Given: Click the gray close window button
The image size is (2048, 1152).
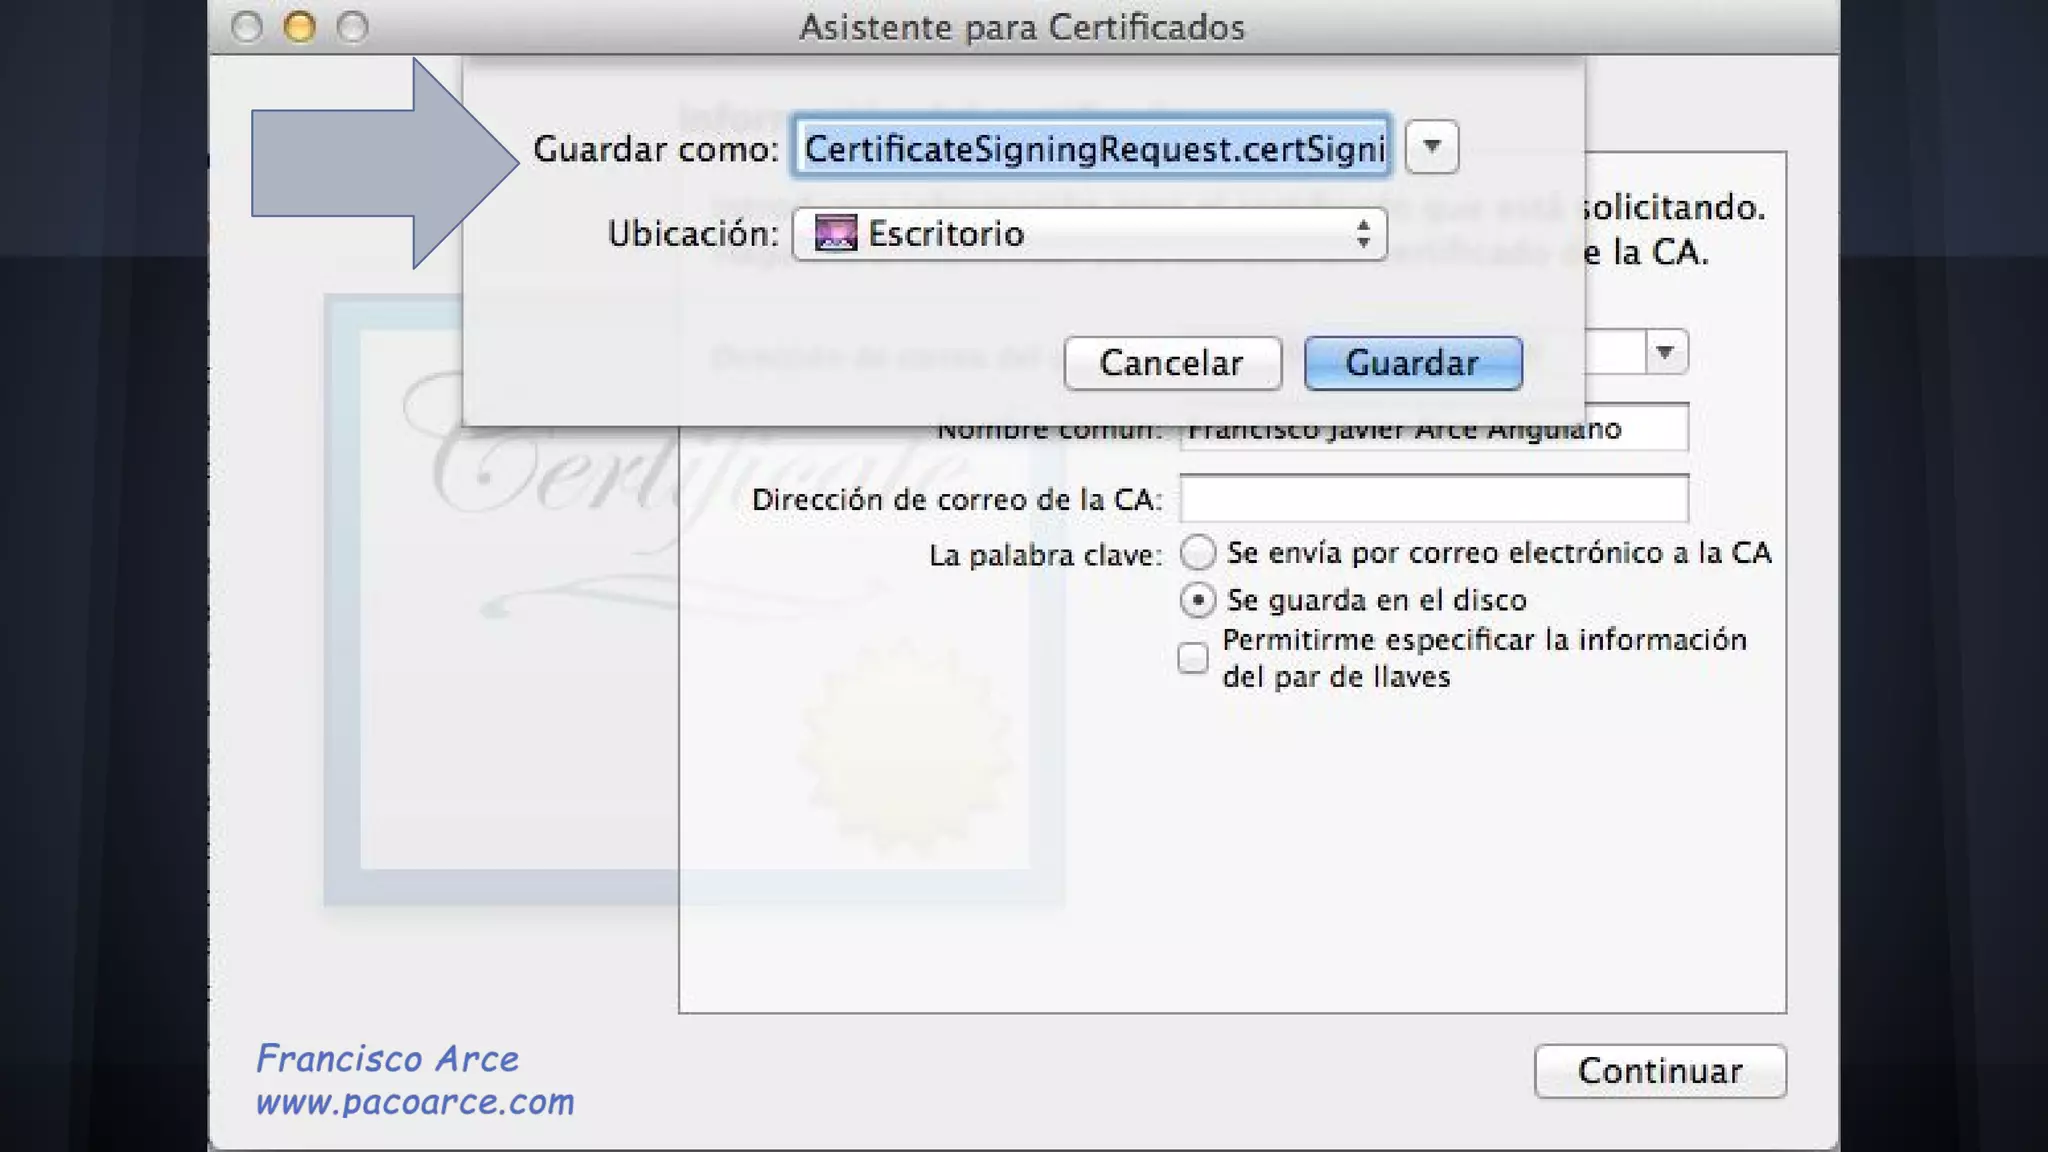Looking at the screenshot, I should 247,27.
